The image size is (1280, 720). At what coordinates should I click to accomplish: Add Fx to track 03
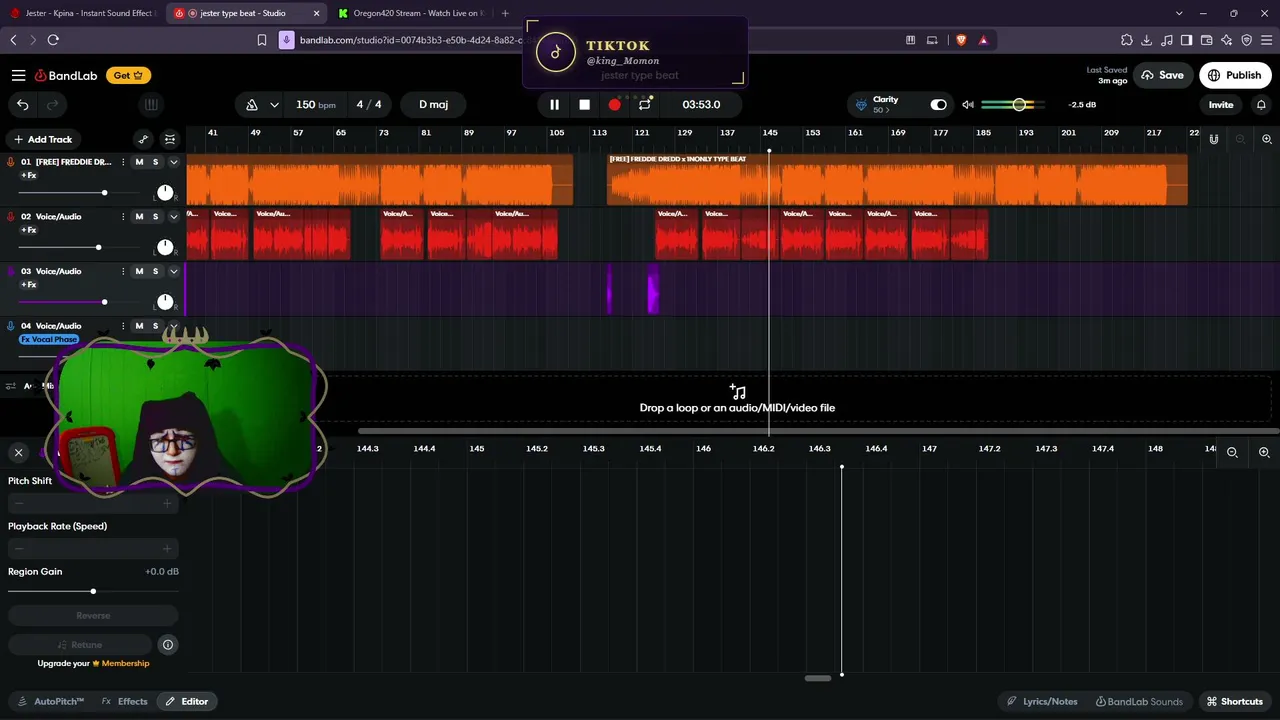(x=29, y=285)
